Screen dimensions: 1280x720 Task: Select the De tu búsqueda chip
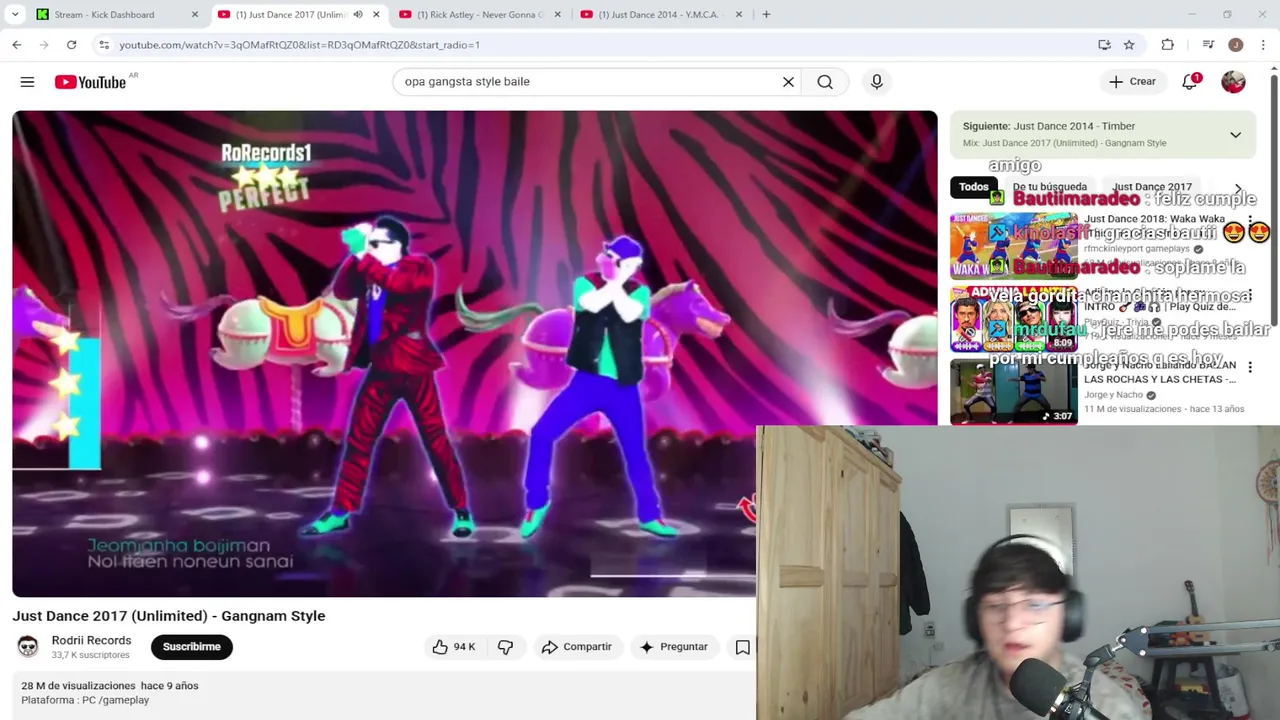coord(1049,187)
